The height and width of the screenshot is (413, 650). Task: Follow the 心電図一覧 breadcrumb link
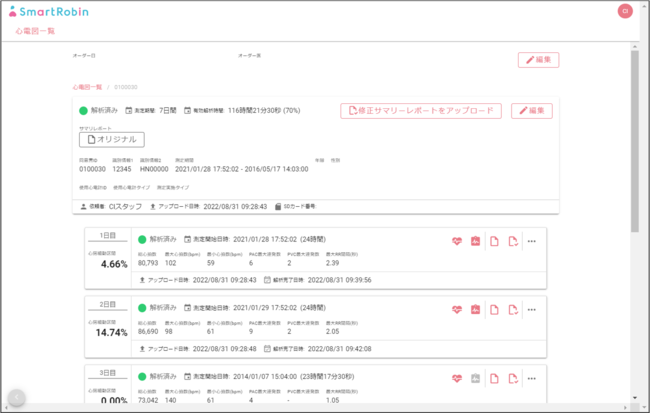click(x=87, y=87)
